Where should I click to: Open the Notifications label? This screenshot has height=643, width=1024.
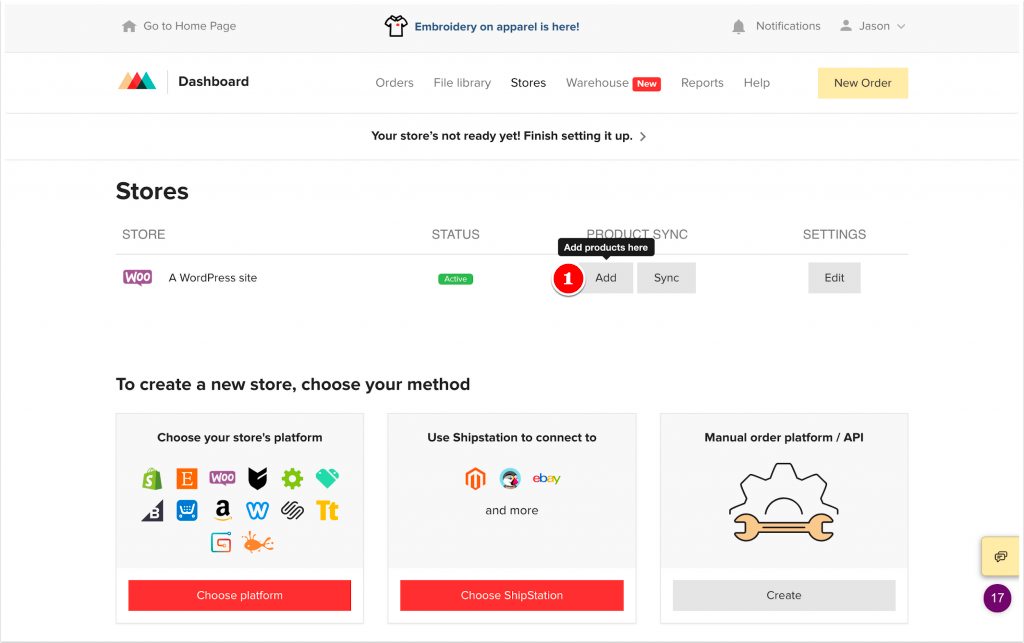pyautogui.click(x=788, y=26)
